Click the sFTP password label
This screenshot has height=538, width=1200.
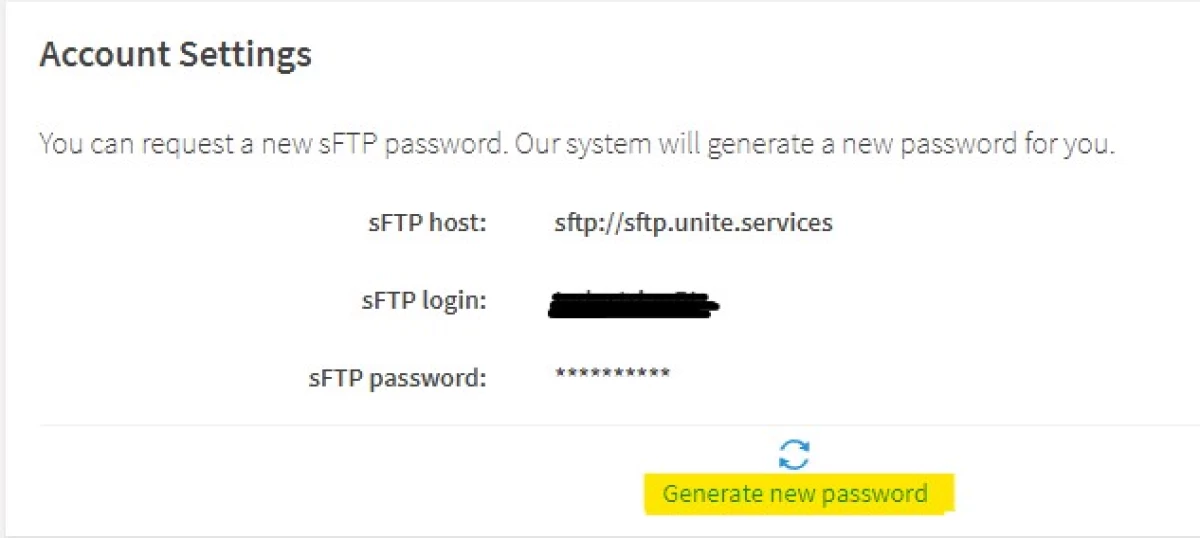coord(397,377)
